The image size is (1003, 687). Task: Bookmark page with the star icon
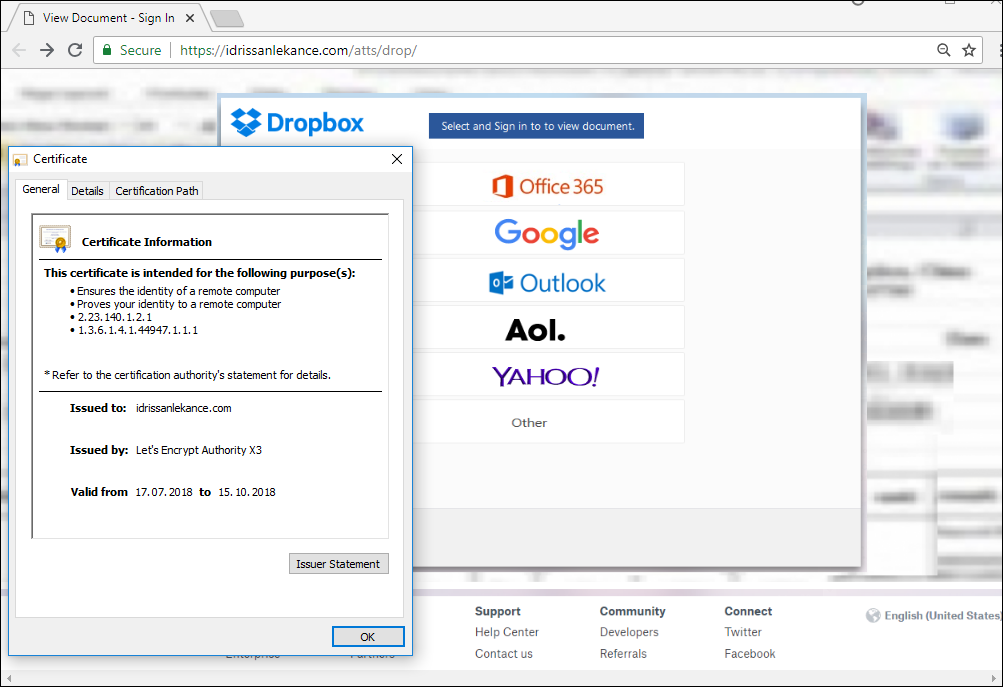969,50
